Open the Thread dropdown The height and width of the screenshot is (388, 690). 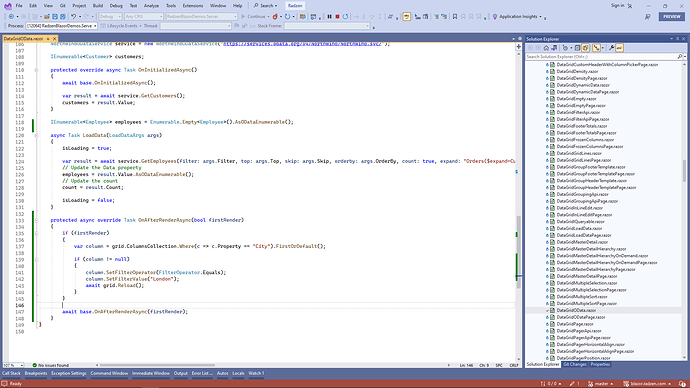pos(195,26)
